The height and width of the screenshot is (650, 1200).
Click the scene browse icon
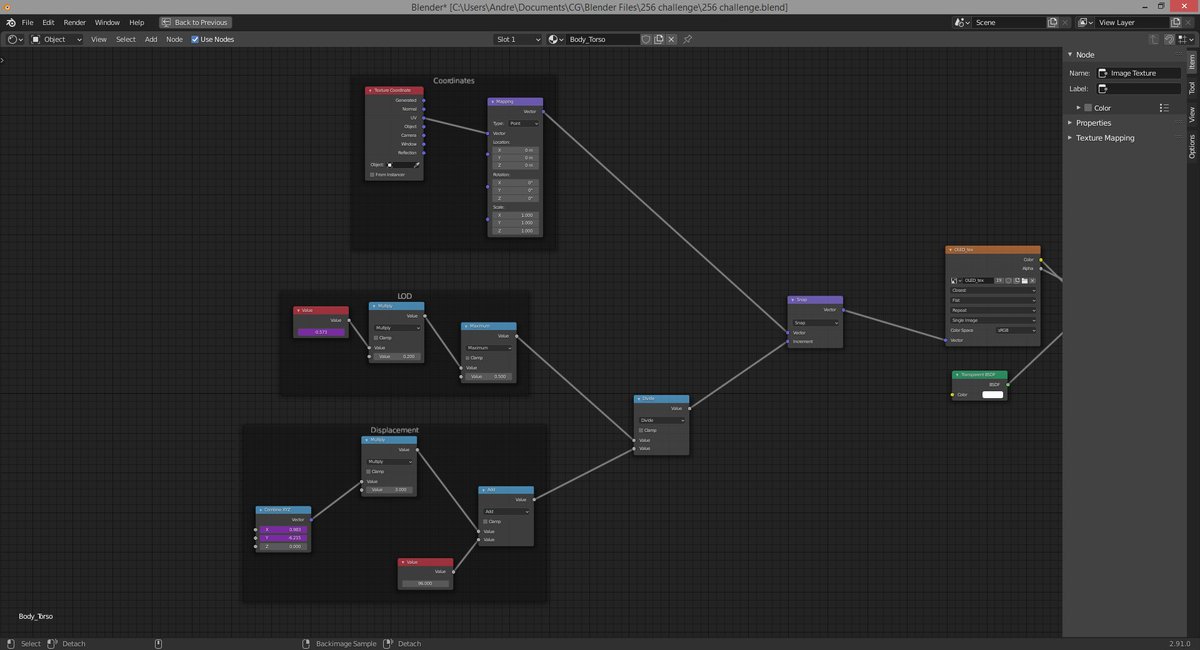962,22
